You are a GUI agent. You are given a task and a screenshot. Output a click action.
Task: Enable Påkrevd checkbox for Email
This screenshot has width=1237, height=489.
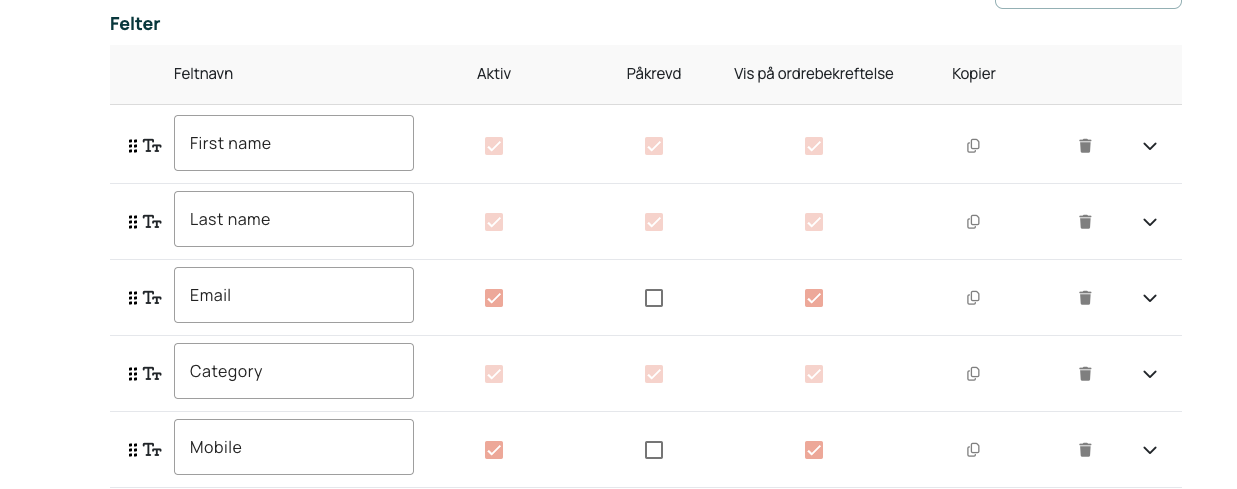coord(654,298)
